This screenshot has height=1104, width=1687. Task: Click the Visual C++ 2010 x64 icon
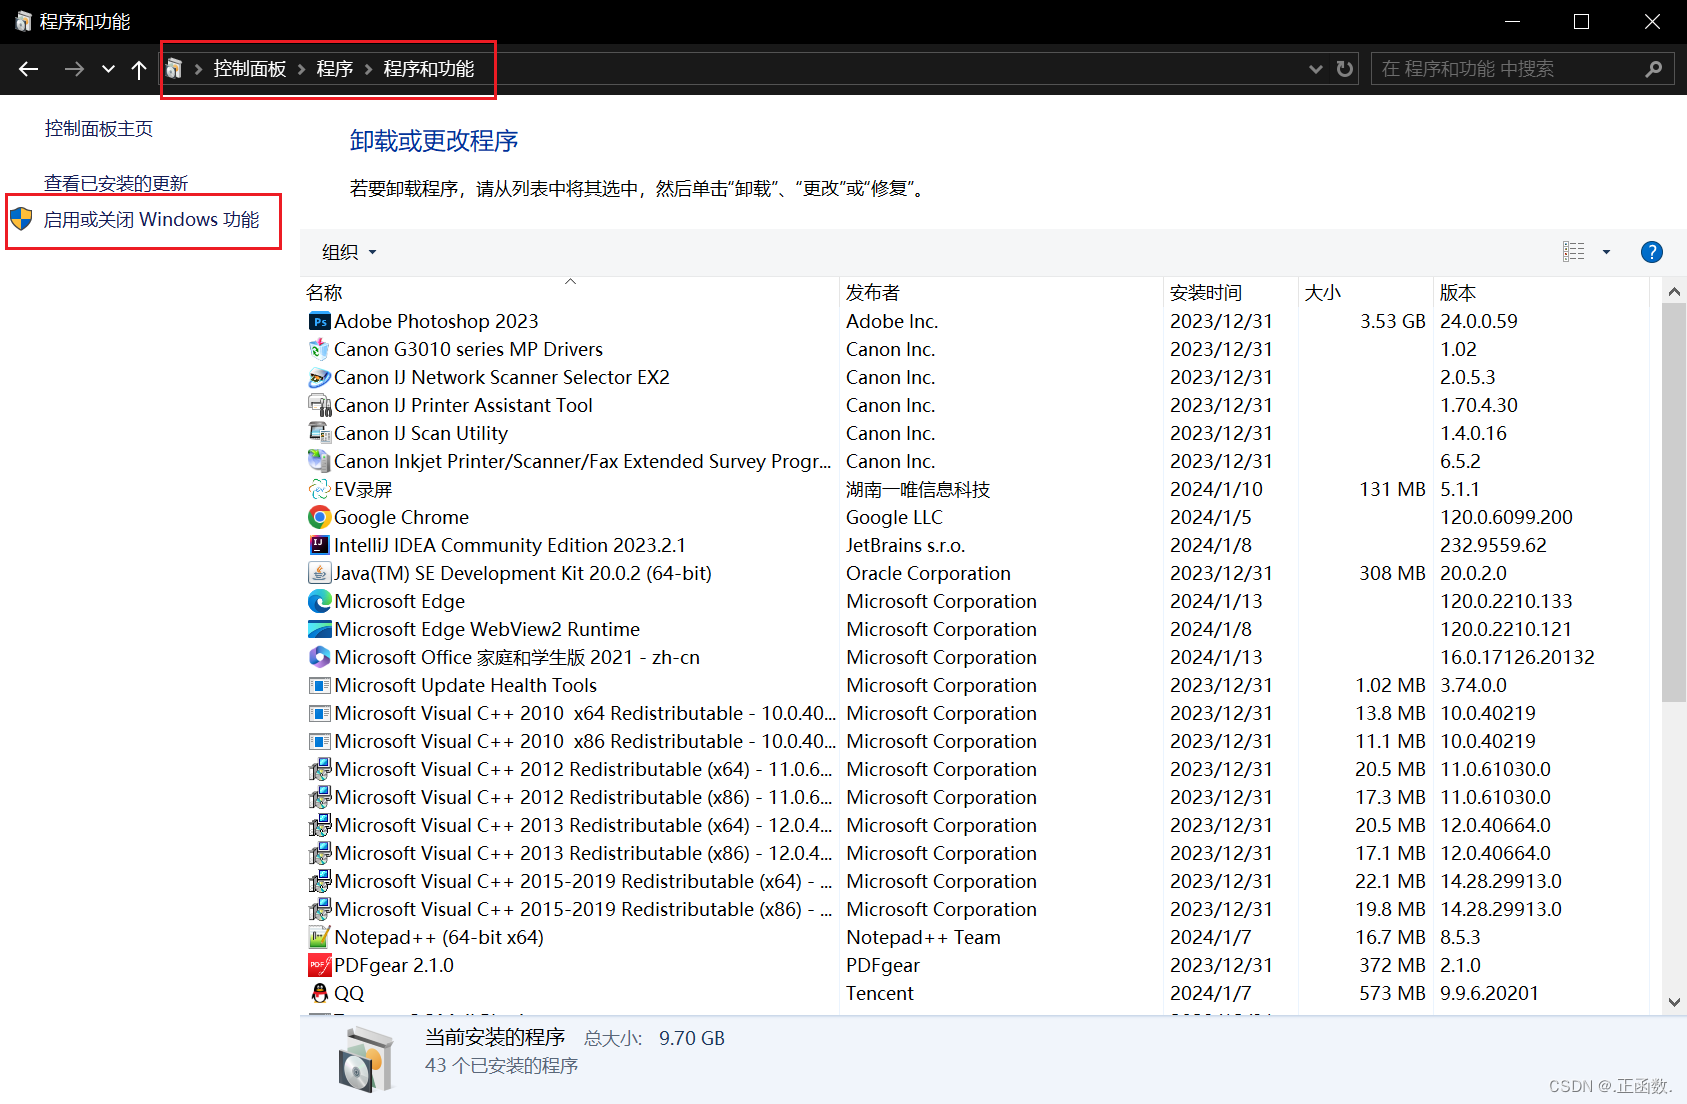pyautogui.click(x=319, y=713)
